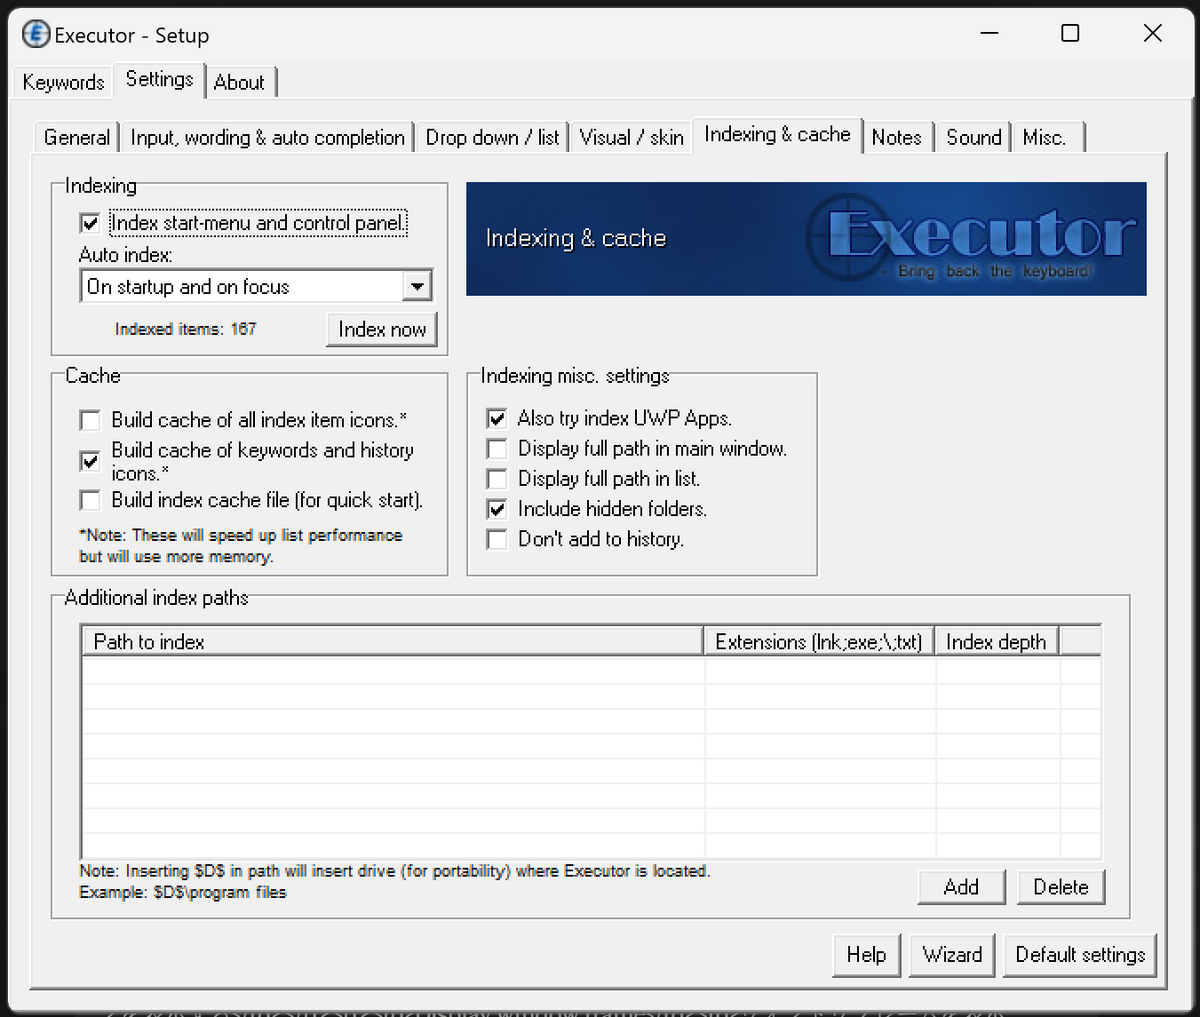Image resolution: width=1200 pixels, height=1017 pixels.
Task: Go to the General settings tab
Action: (x=77, y=137)
